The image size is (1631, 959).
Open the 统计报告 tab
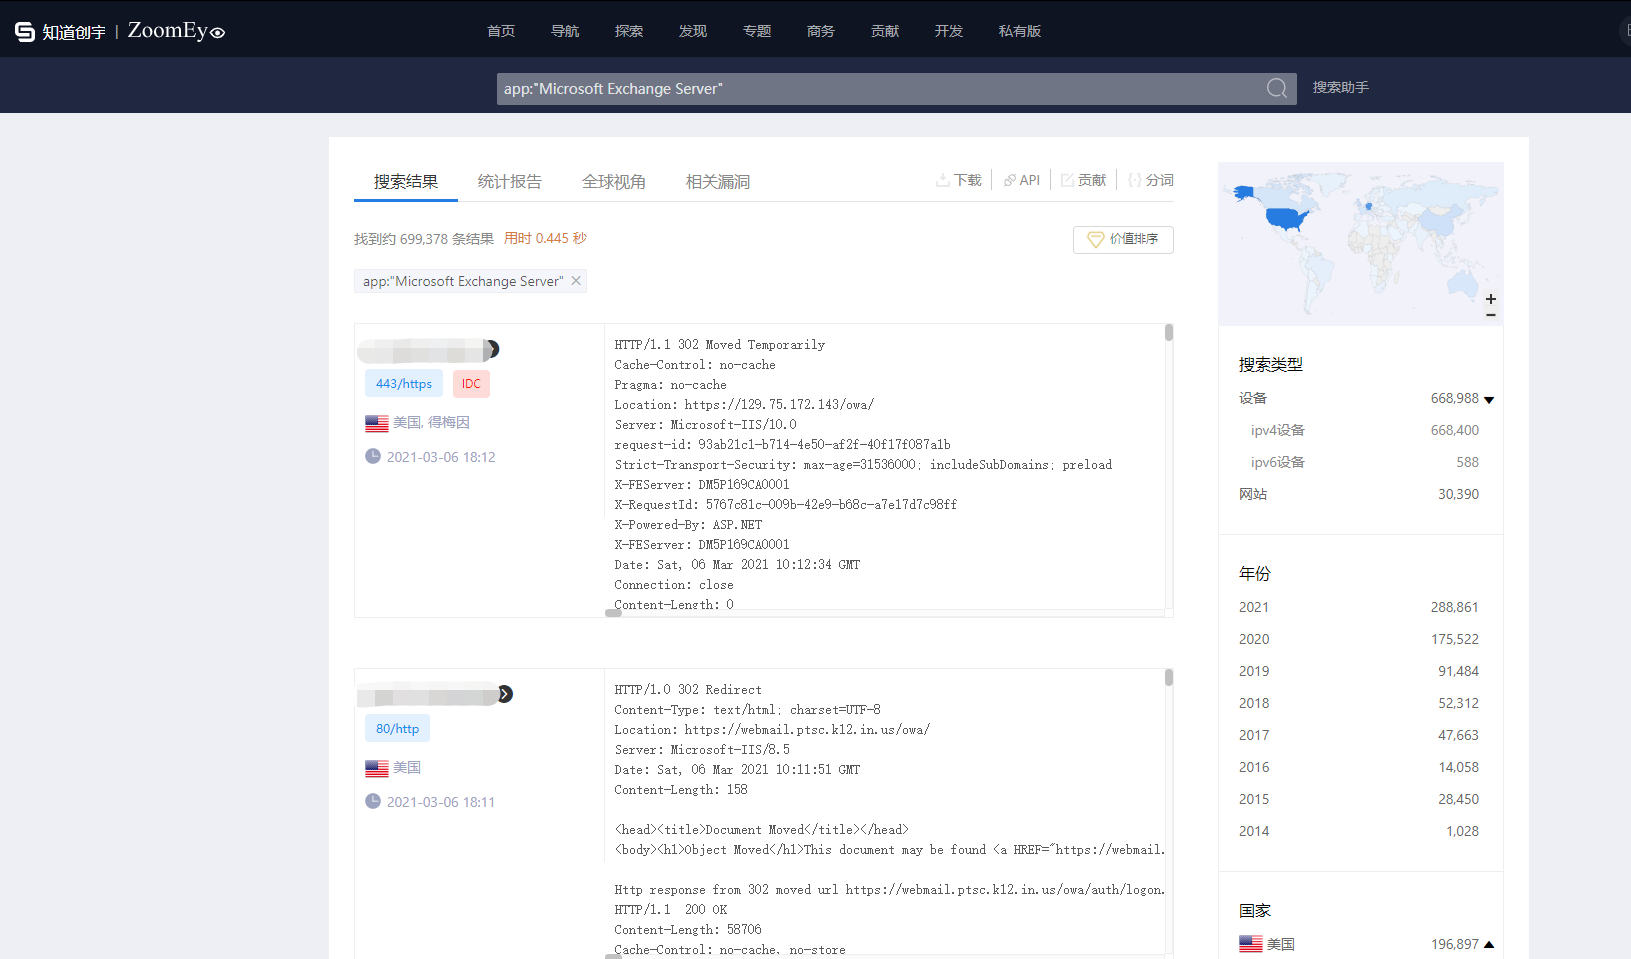[x=510, y=182]
